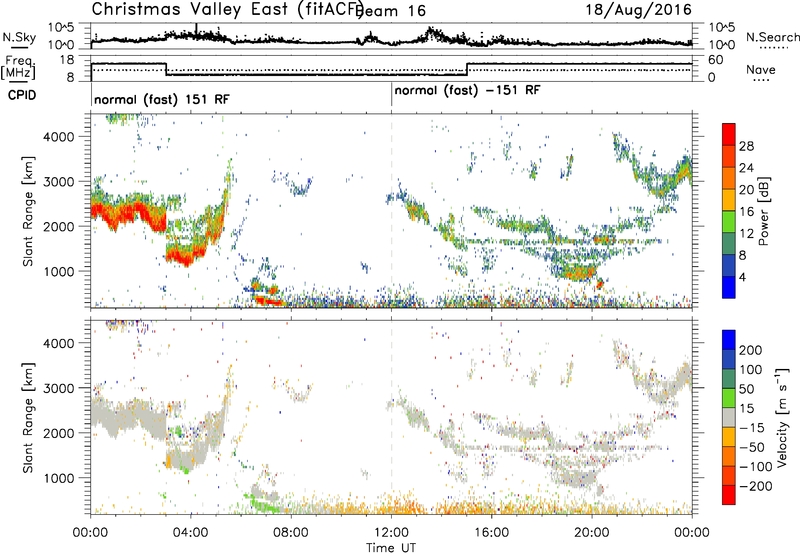Click the velocity colorbar gray segment
Viewport: 800px width, 554px height.
pyautogui.click(x=729, y=417)
